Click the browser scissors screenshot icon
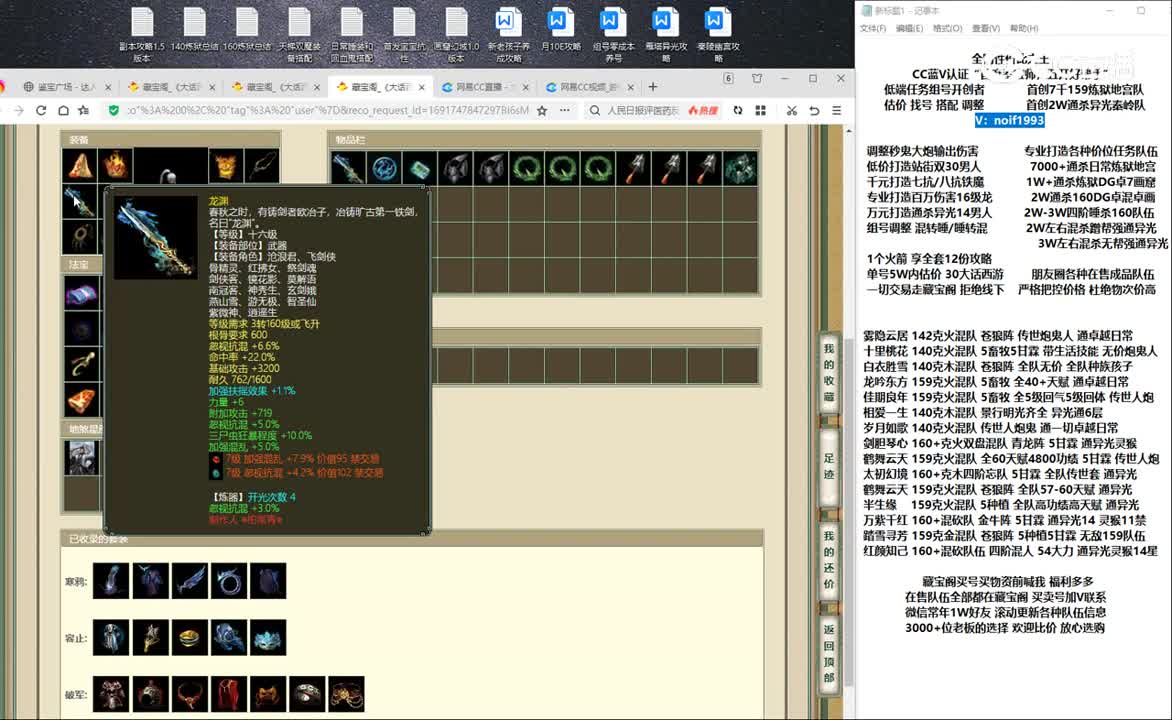1172x720 pixels. pyautogui.click(x=792, y=111)
